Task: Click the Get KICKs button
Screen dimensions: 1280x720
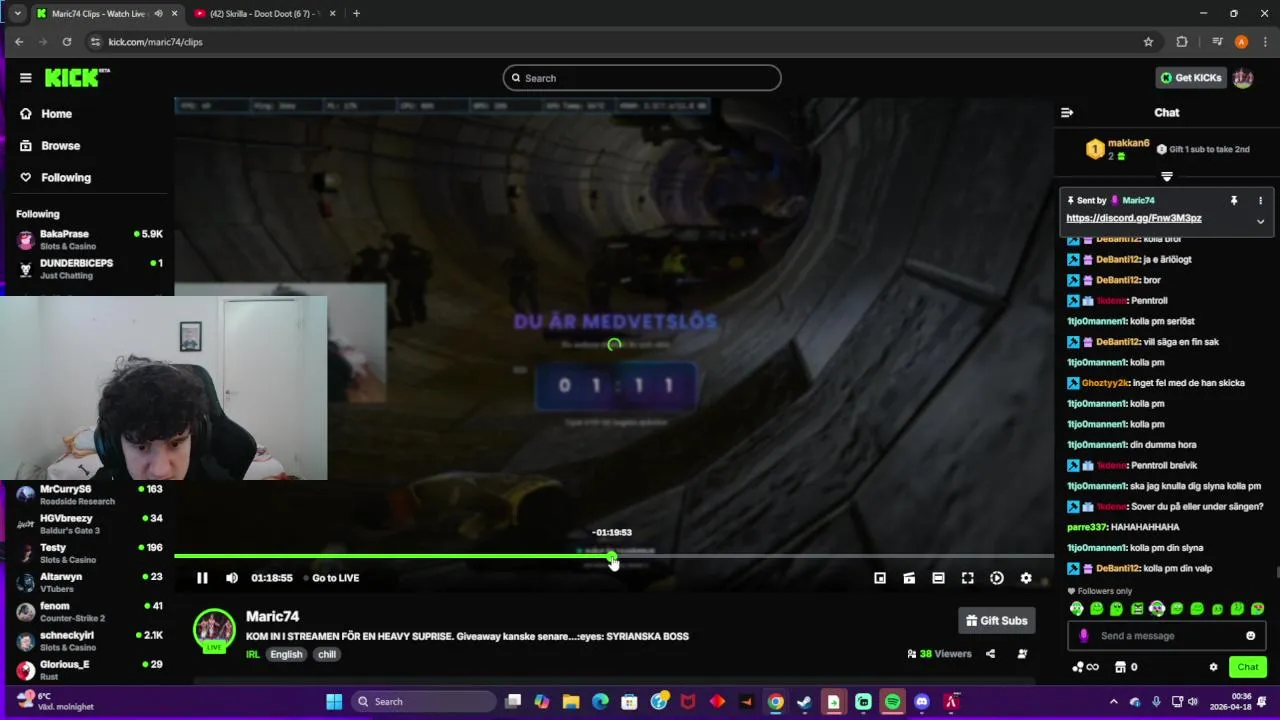Action: (x=1190, y=78)
